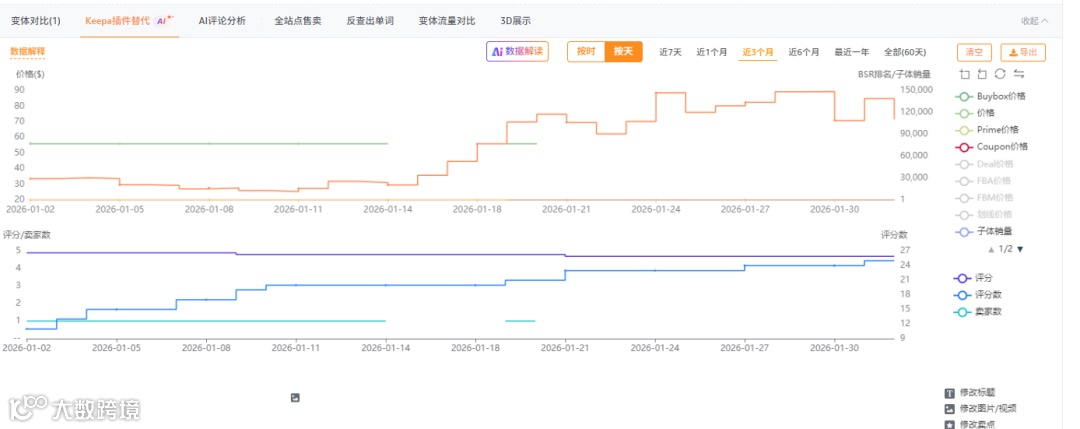The image size is (1080, 429).
Task: Toggle Coupon价格 series in legend
Action: [x=991, y=147]
